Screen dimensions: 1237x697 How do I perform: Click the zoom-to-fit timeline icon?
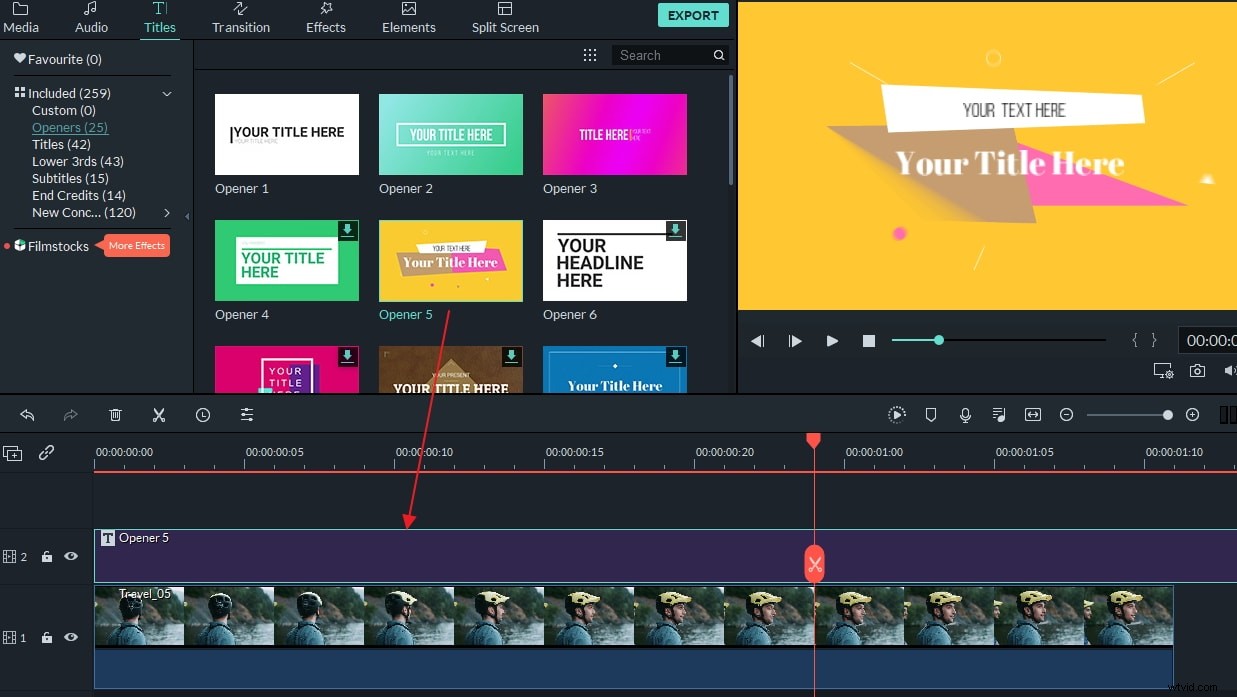[x=1033, y=414]
